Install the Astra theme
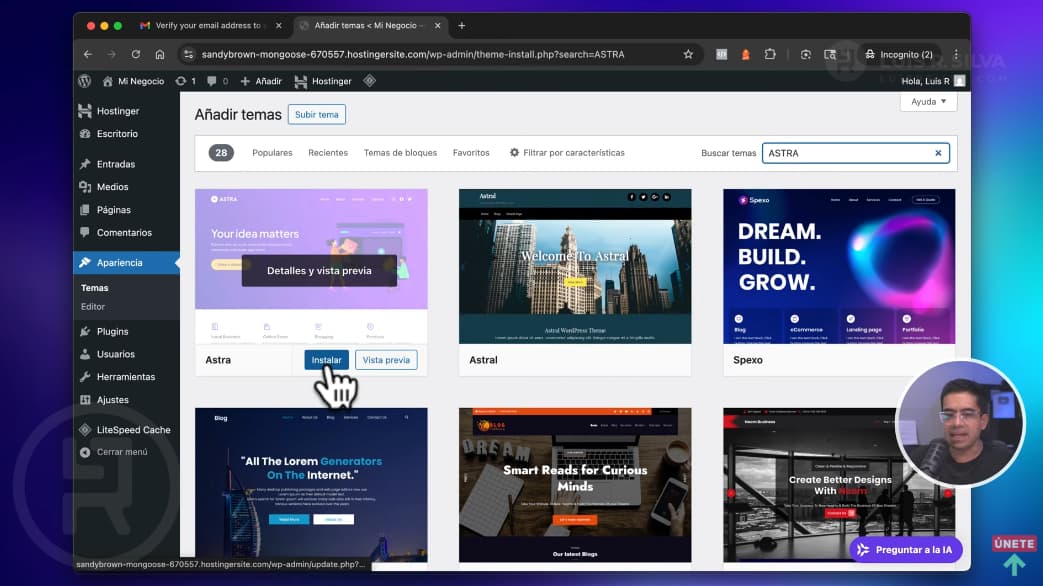Screen dimensions: 1043x586 (x=326, y=360)
